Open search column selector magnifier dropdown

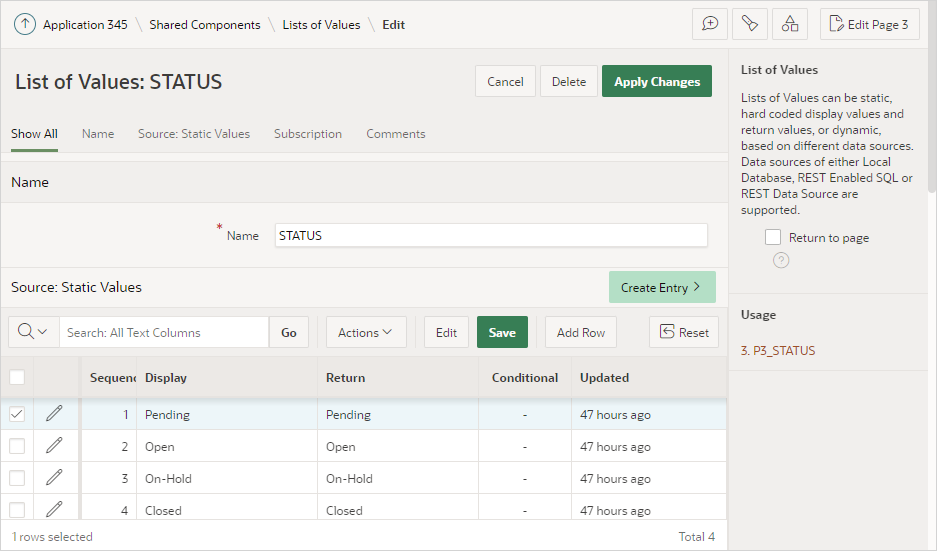(x=33, y=332)
